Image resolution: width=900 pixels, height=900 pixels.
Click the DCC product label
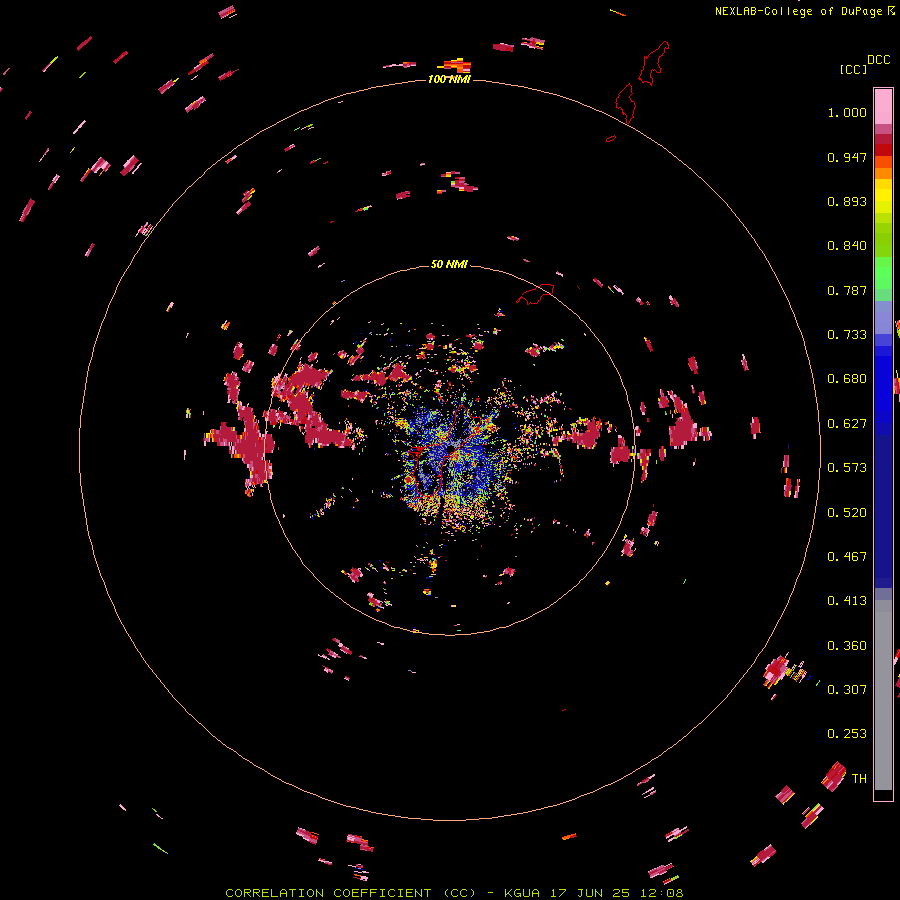878,60
